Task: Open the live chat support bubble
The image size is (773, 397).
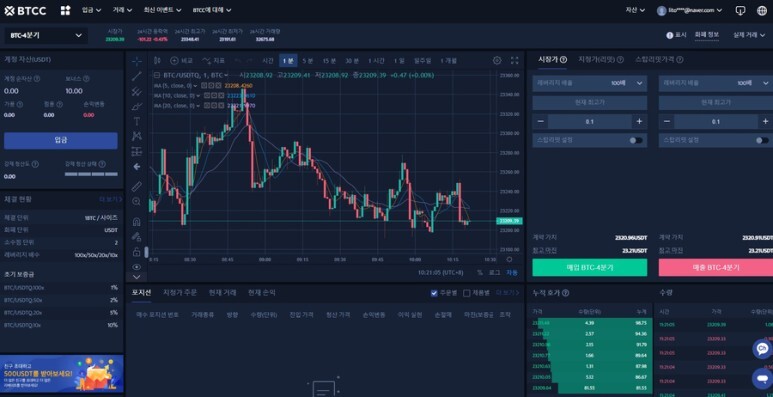Action: click(762, 349)
